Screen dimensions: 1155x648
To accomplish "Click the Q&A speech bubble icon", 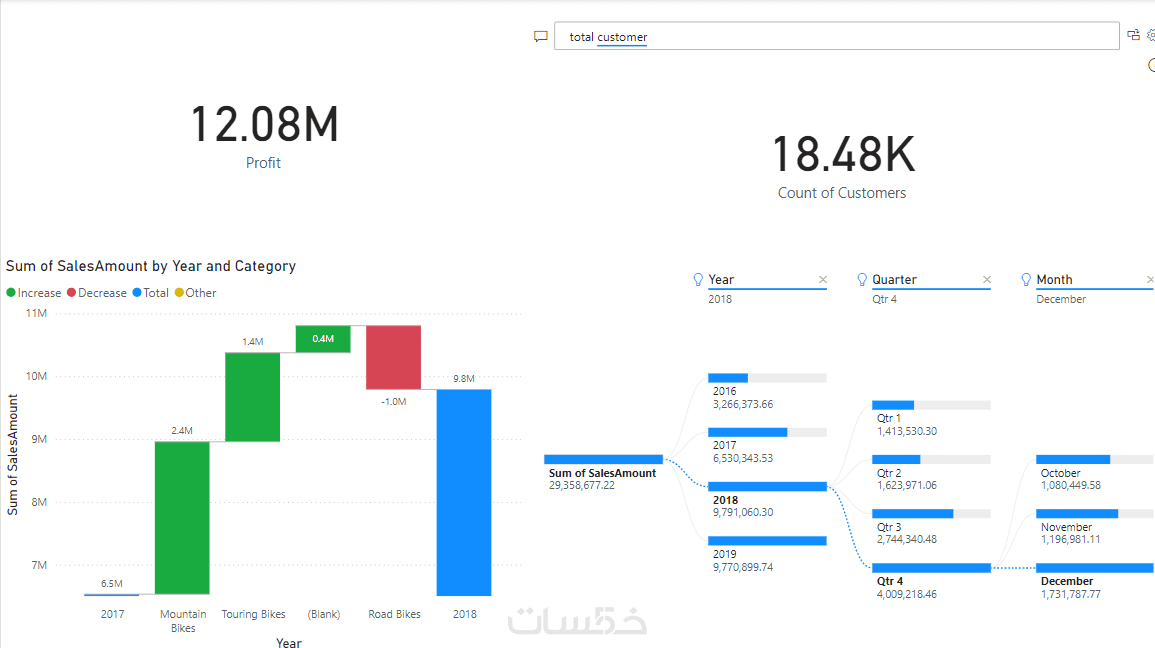I will tap(541, 36).
